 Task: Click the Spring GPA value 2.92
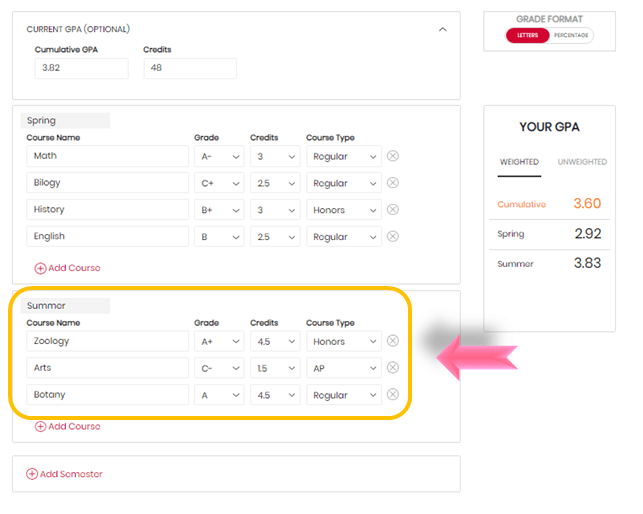(588, 234)
